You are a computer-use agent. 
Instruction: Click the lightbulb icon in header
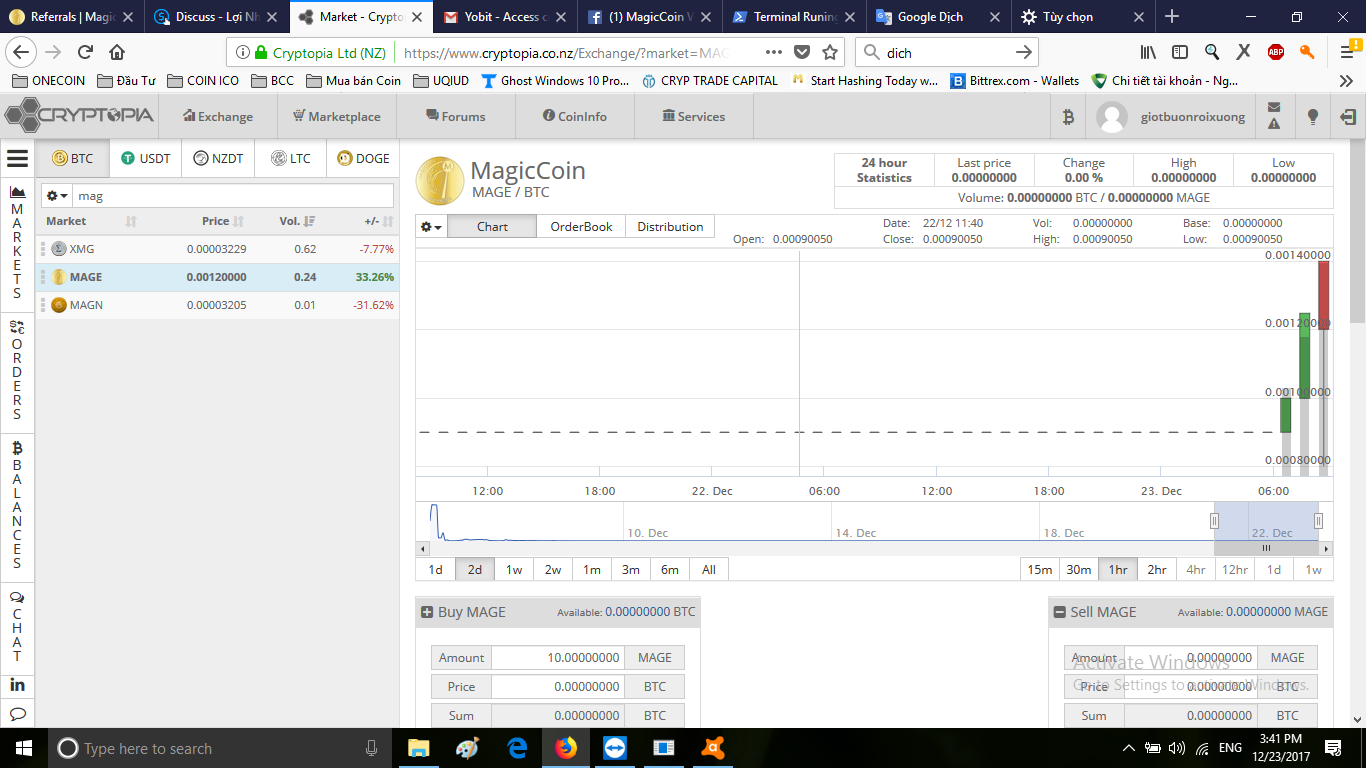pos(1313,117)
